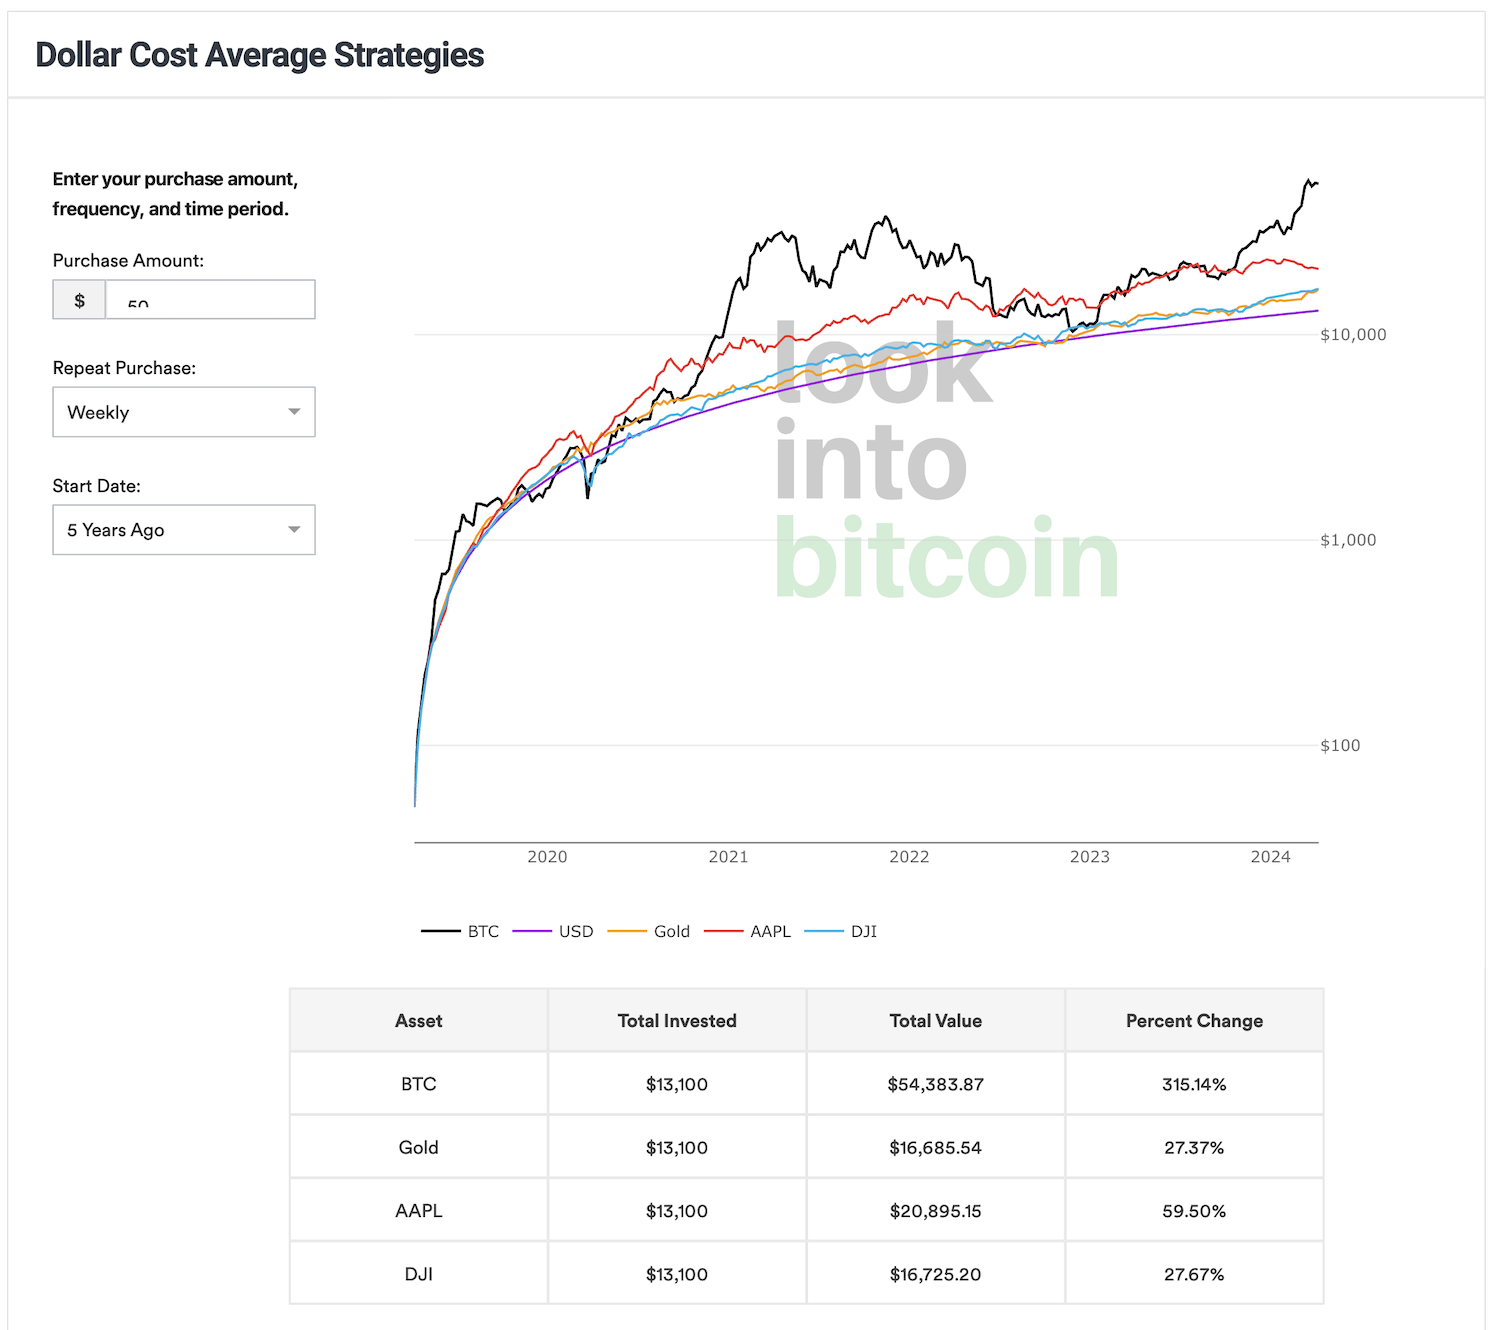The image size is (1494, 1330).
Task: Click the Total Invested column header
Action: coord(677,1021)
